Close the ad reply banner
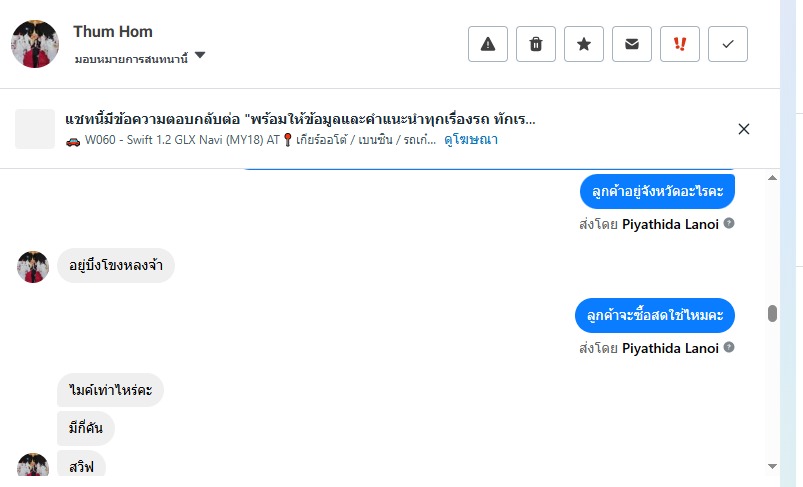This screenshot has height=487, width=803. (x=744, y=129)
